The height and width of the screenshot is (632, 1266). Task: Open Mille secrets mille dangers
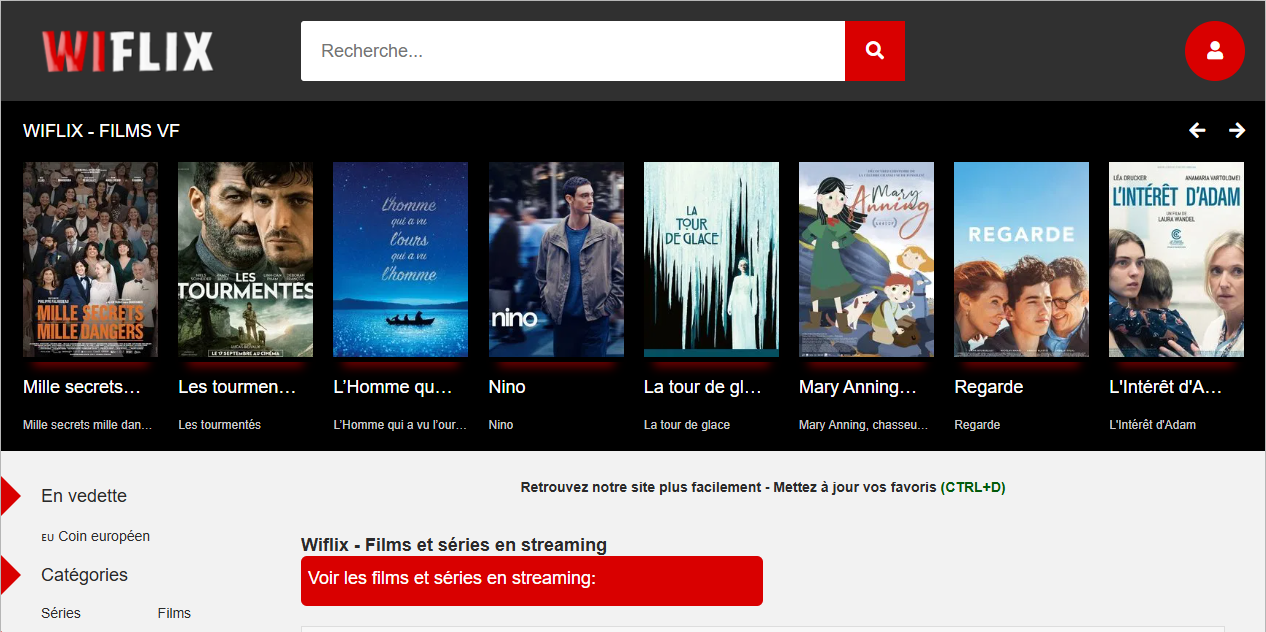tap(90, 259)
